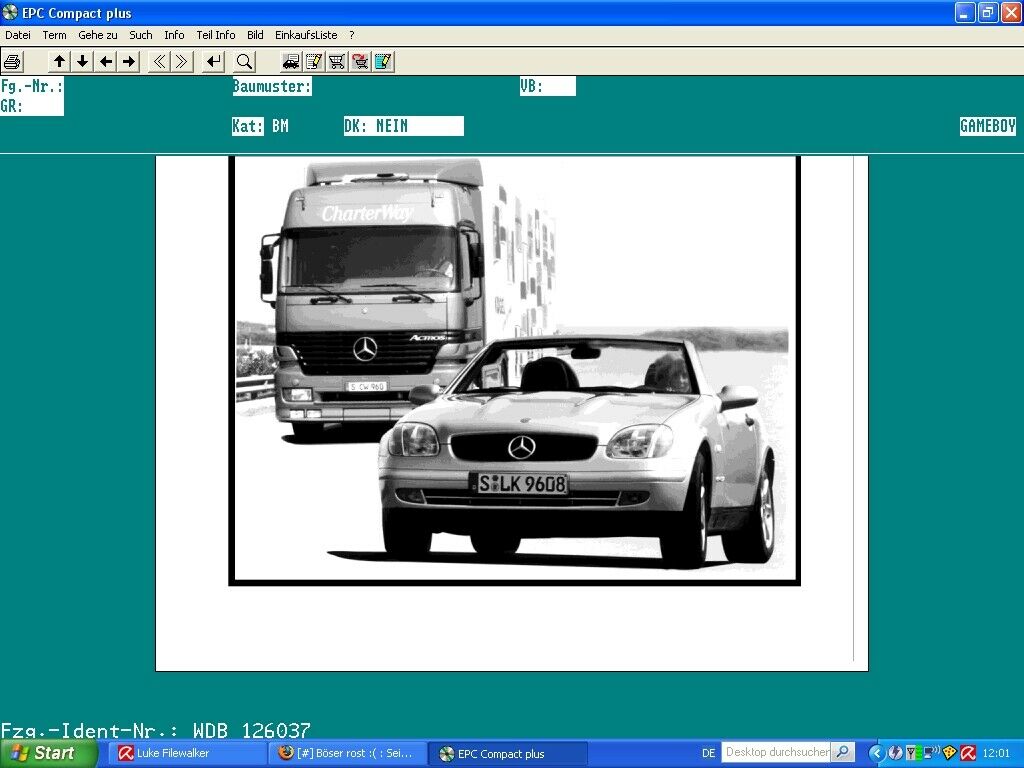Click EPC Compact plus taskbar button
Image resolution: width=1024 pixels, height=768 pixels.
click(x=507, y=753)
